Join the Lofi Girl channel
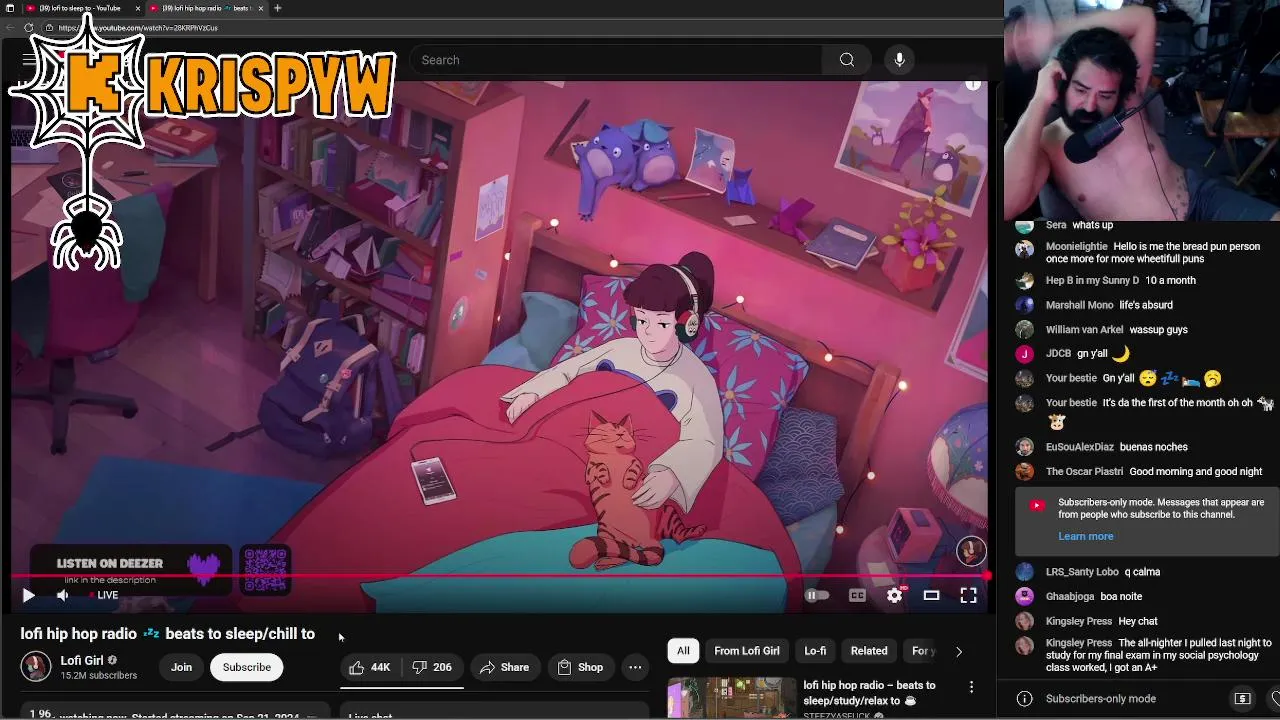The height and width of the screenshot is (720, 1280). (181, 667)
